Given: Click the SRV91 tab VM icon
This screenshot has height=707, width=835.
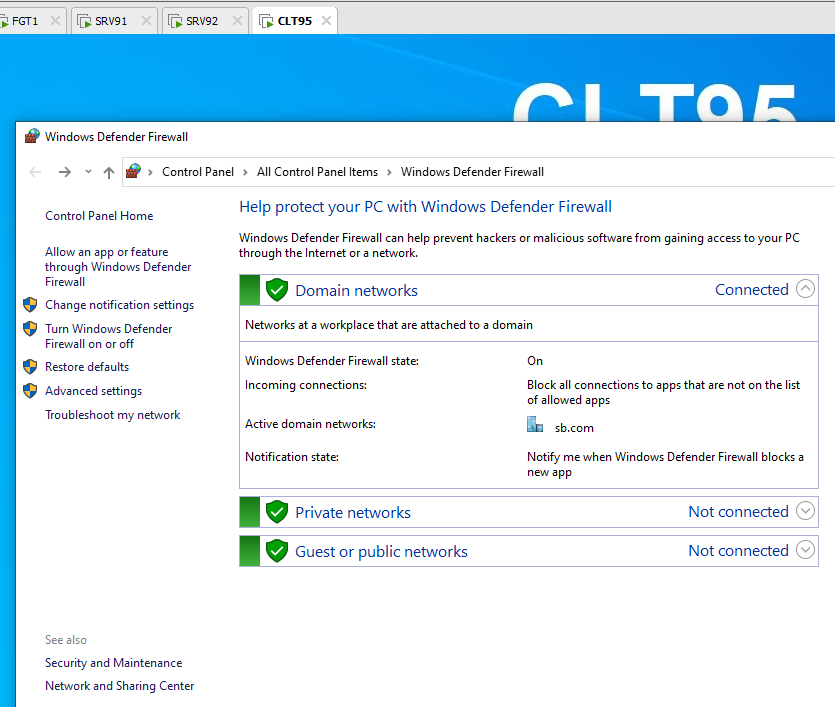Looking at the screenshot, I should click(84, 21).
